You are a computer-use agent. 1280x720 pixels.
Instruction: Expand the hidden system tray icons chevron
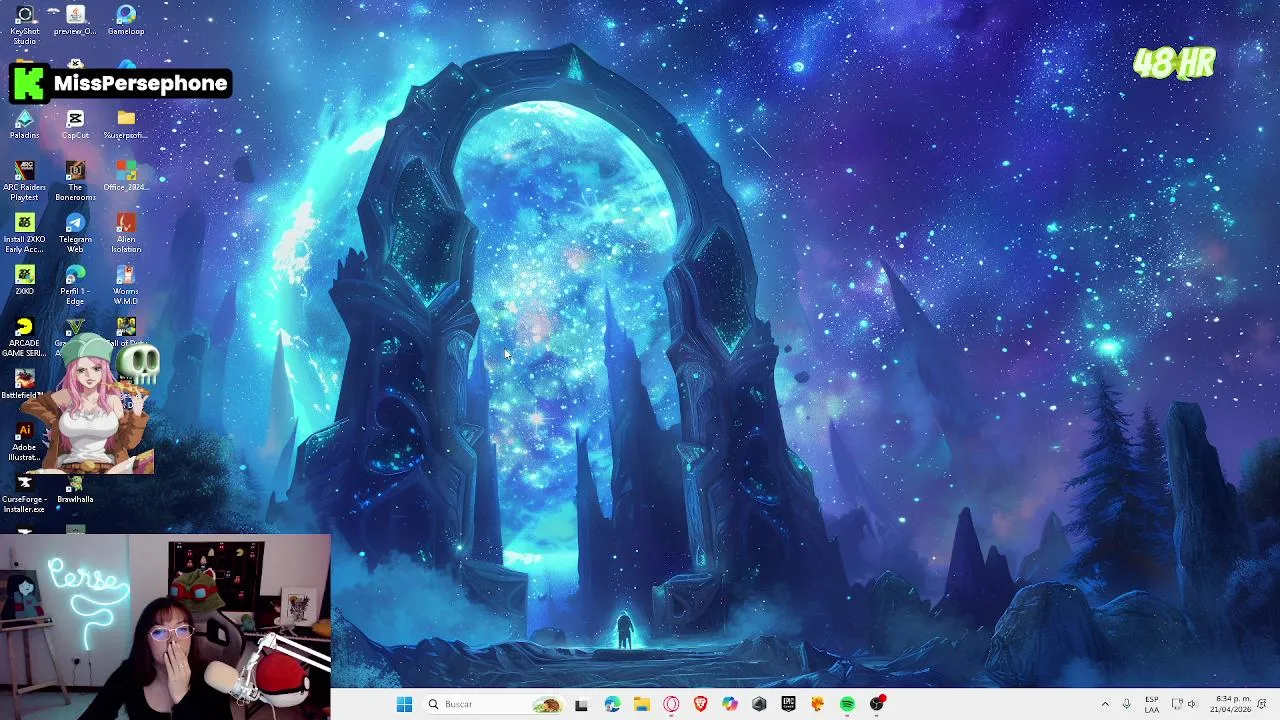pos(1105,704)
